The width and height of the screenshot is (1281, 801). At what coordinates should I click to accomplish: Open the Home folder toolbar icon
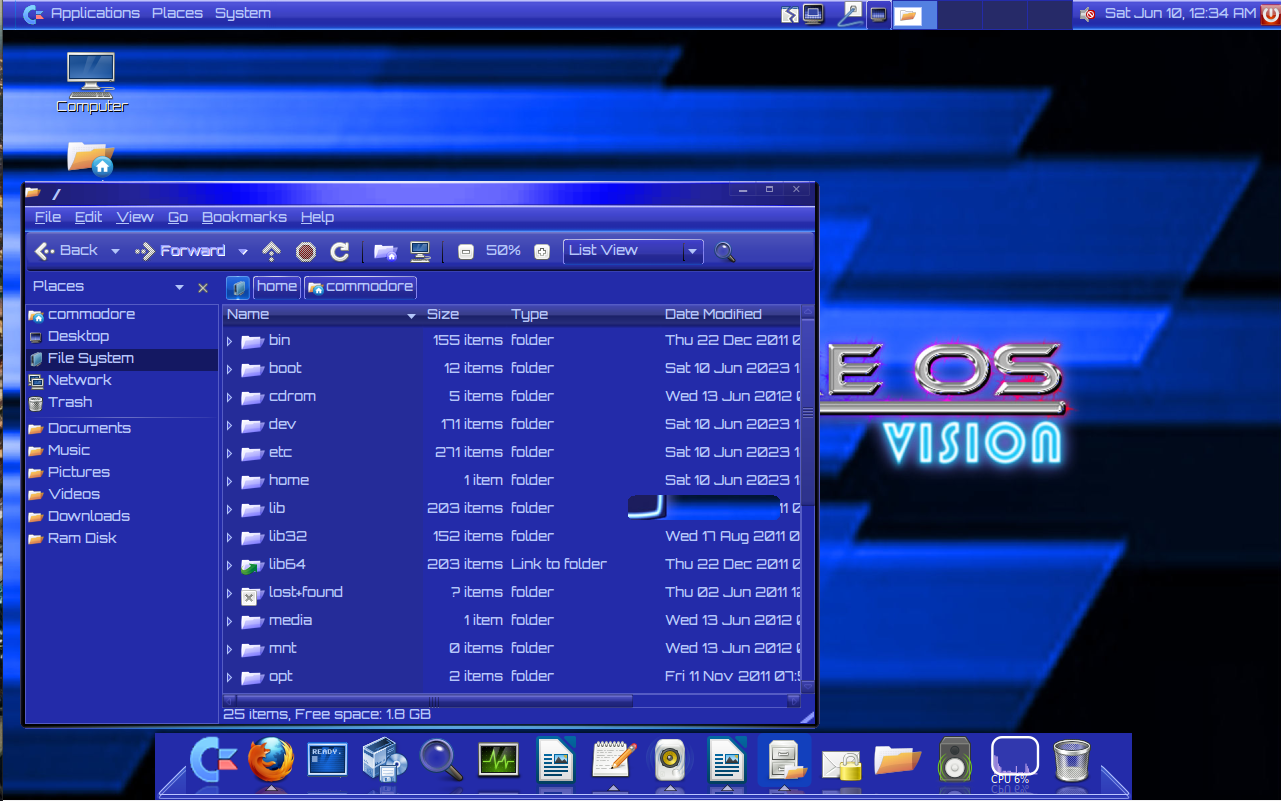pyautogui.click(x=385, y=251)
